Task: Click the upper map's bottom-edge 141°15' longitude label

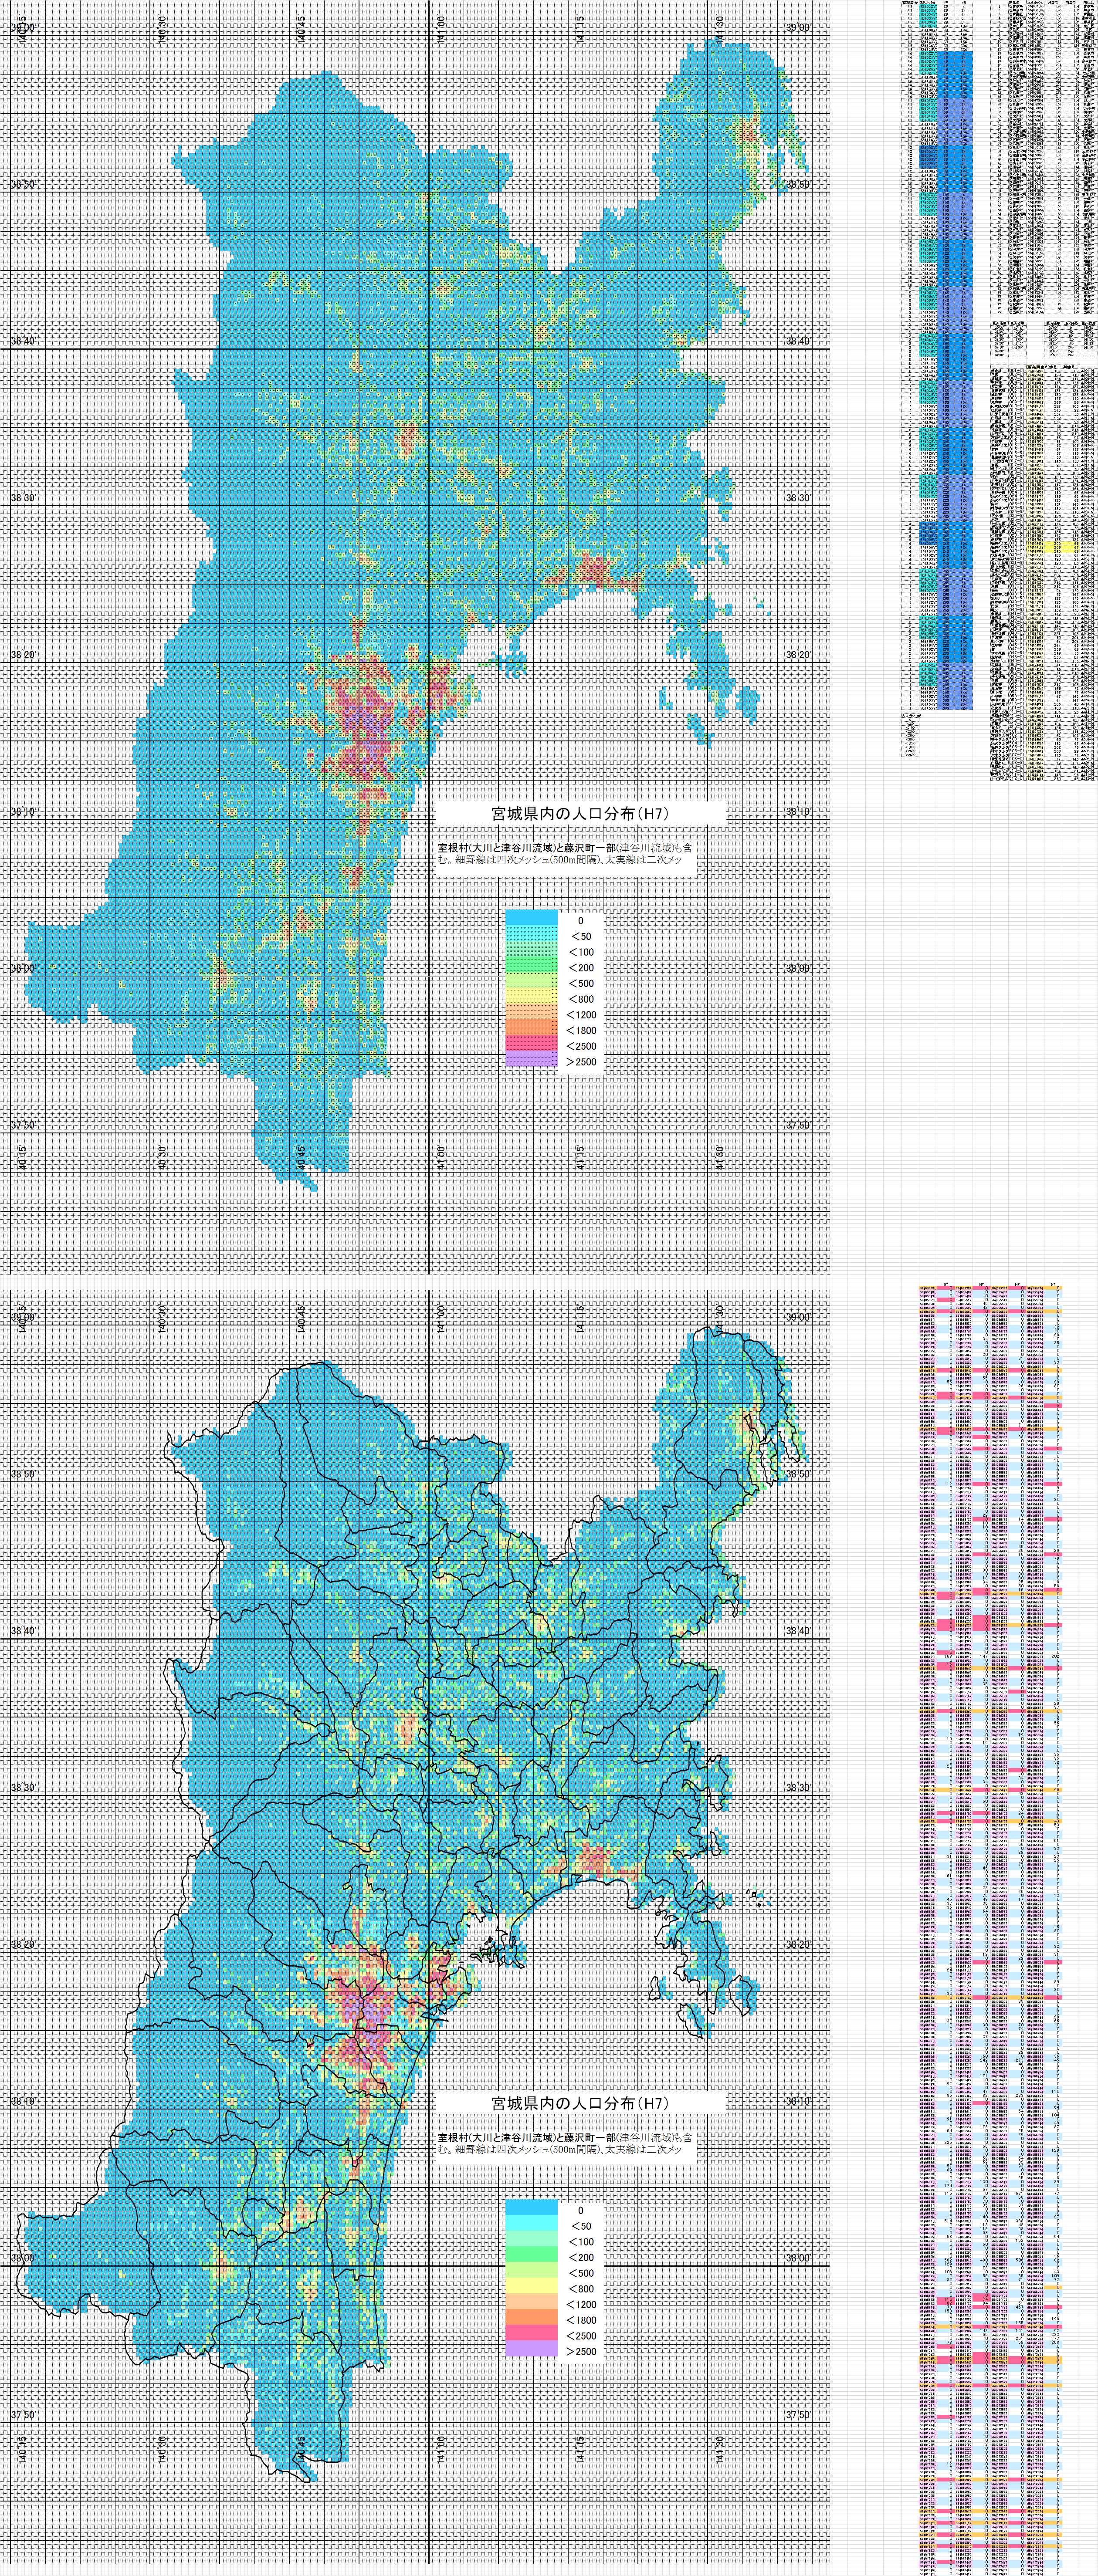Action: [580, 1158]
